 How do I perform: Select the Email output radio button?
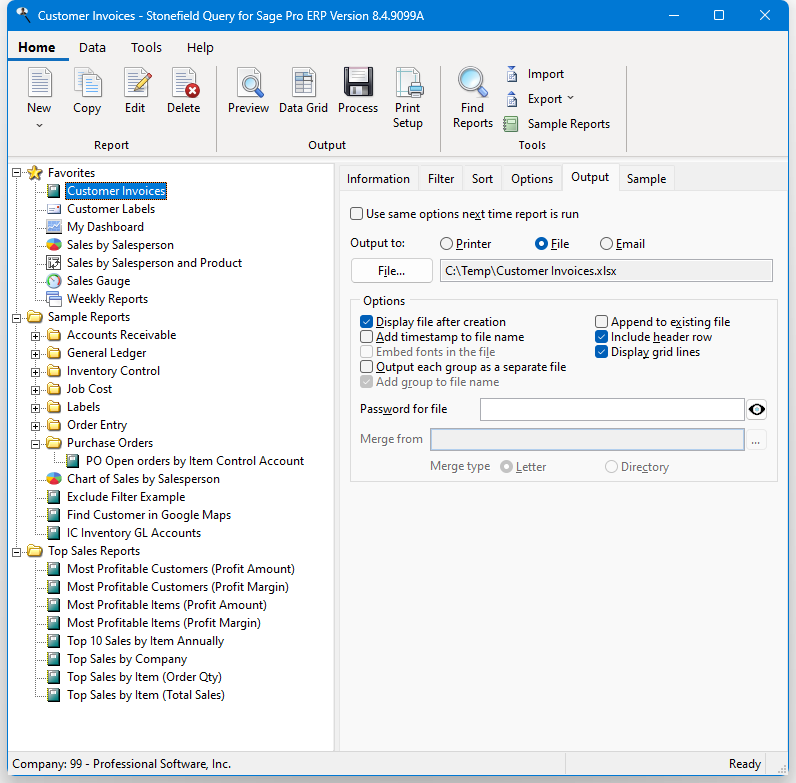pos(606,244)
